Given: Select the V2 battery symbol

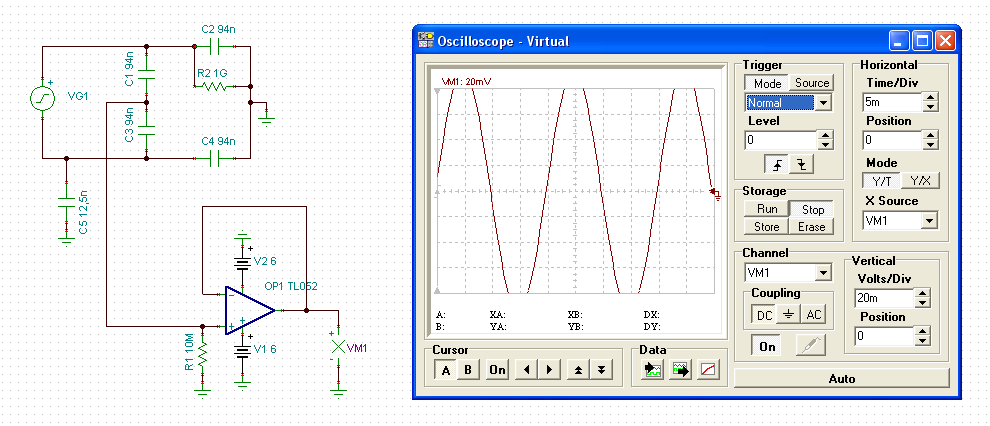Looking at the screenshot, I should [242, 261].
